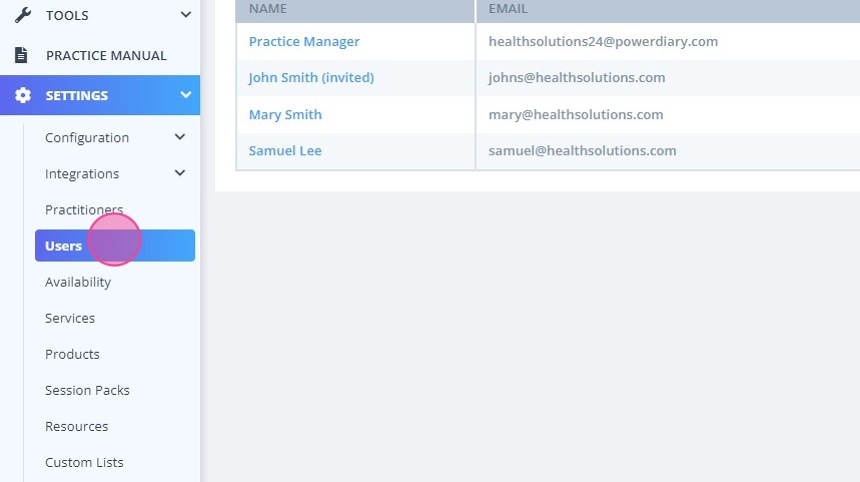Open Mary Smith user link
This screenshot has width=860, height=482.
[285, 115]
